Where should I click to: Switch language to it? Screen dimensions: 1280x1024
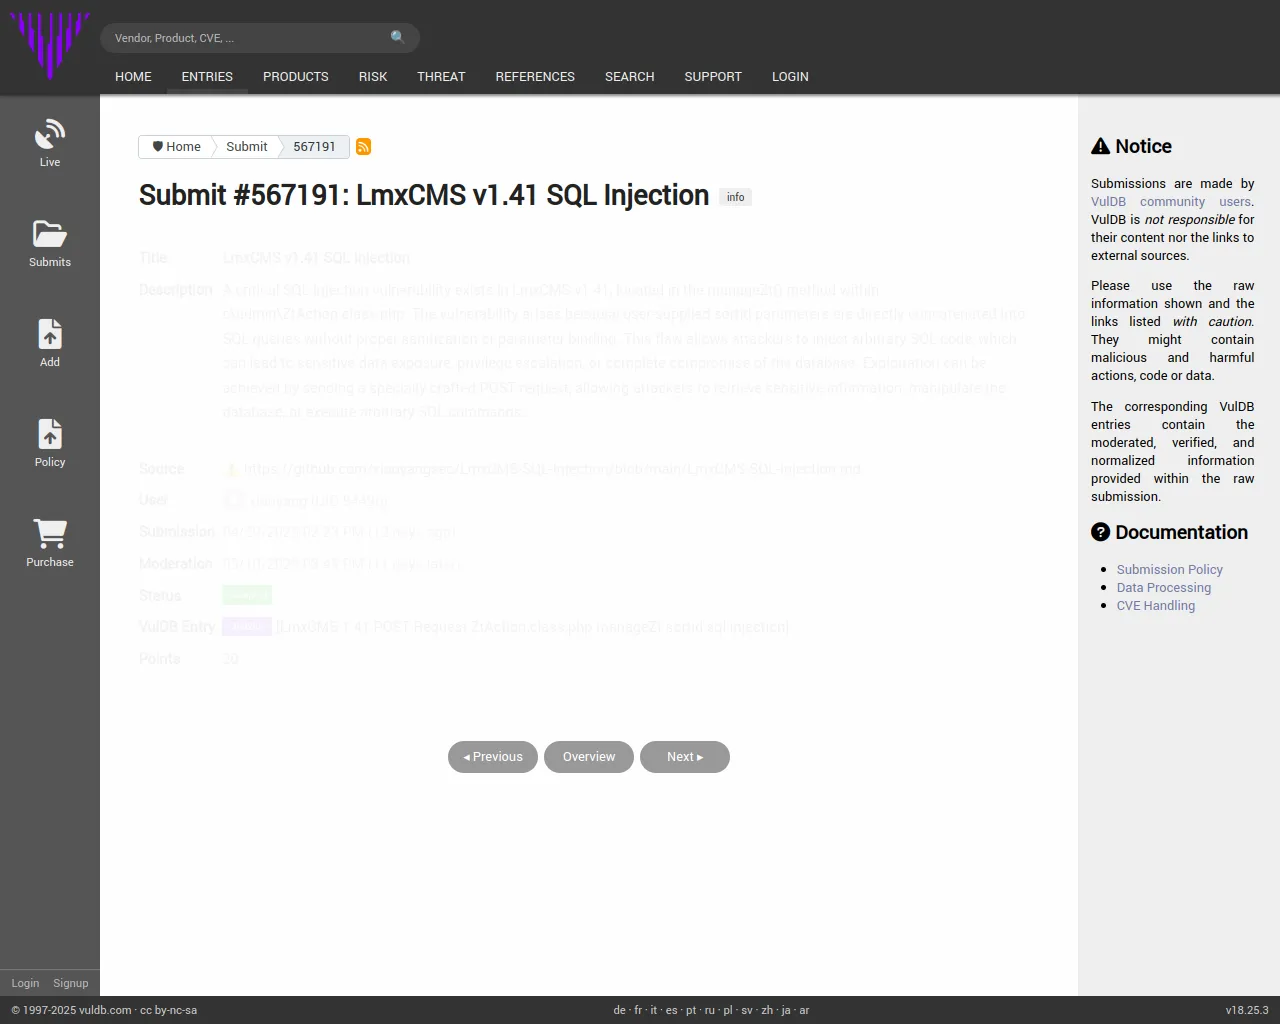click(x=654, y=1010)
